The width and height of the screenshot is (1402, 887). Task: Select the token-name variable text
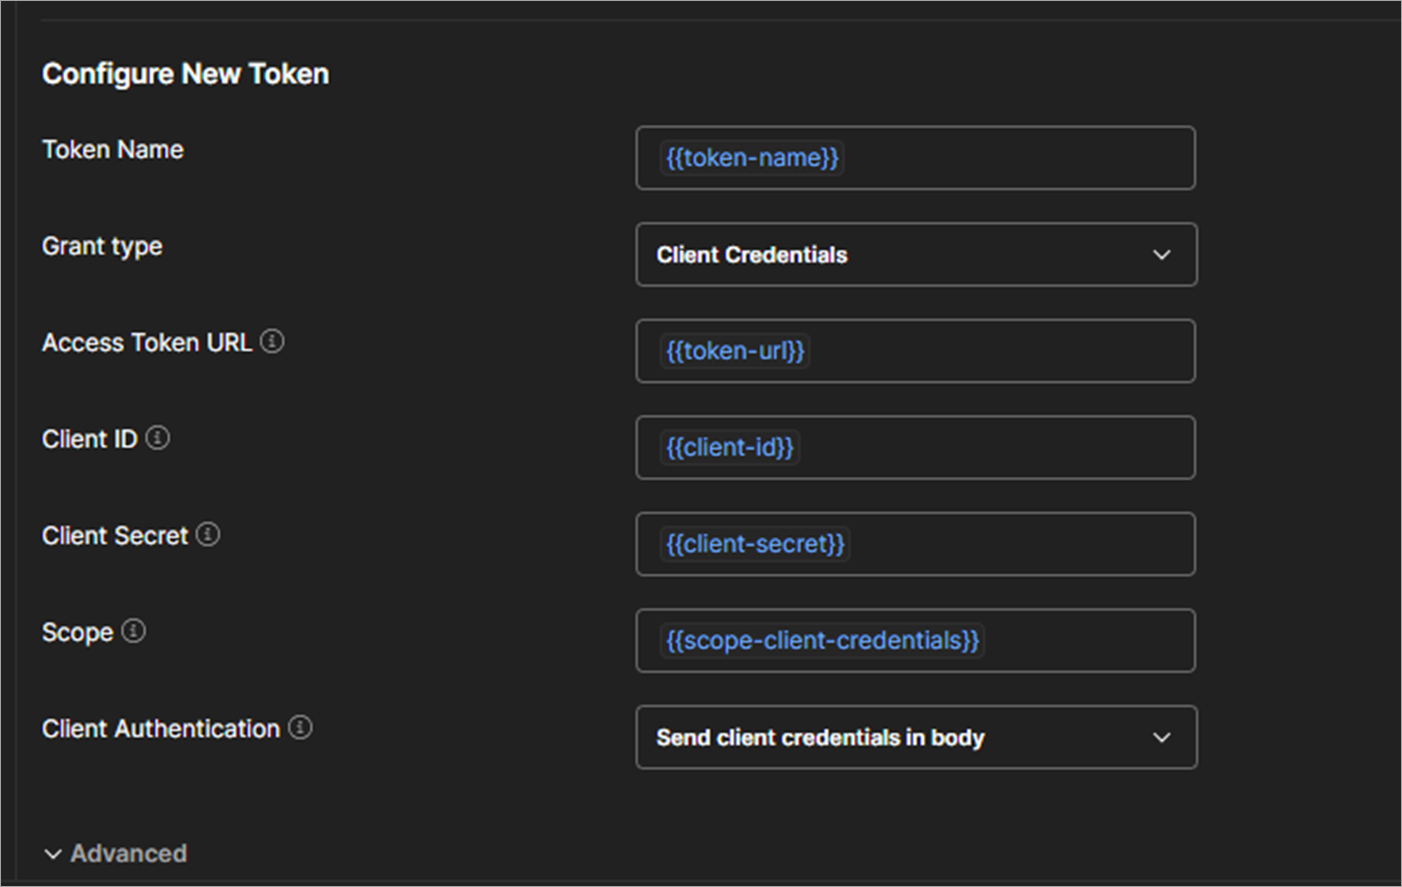click(751, 157)
